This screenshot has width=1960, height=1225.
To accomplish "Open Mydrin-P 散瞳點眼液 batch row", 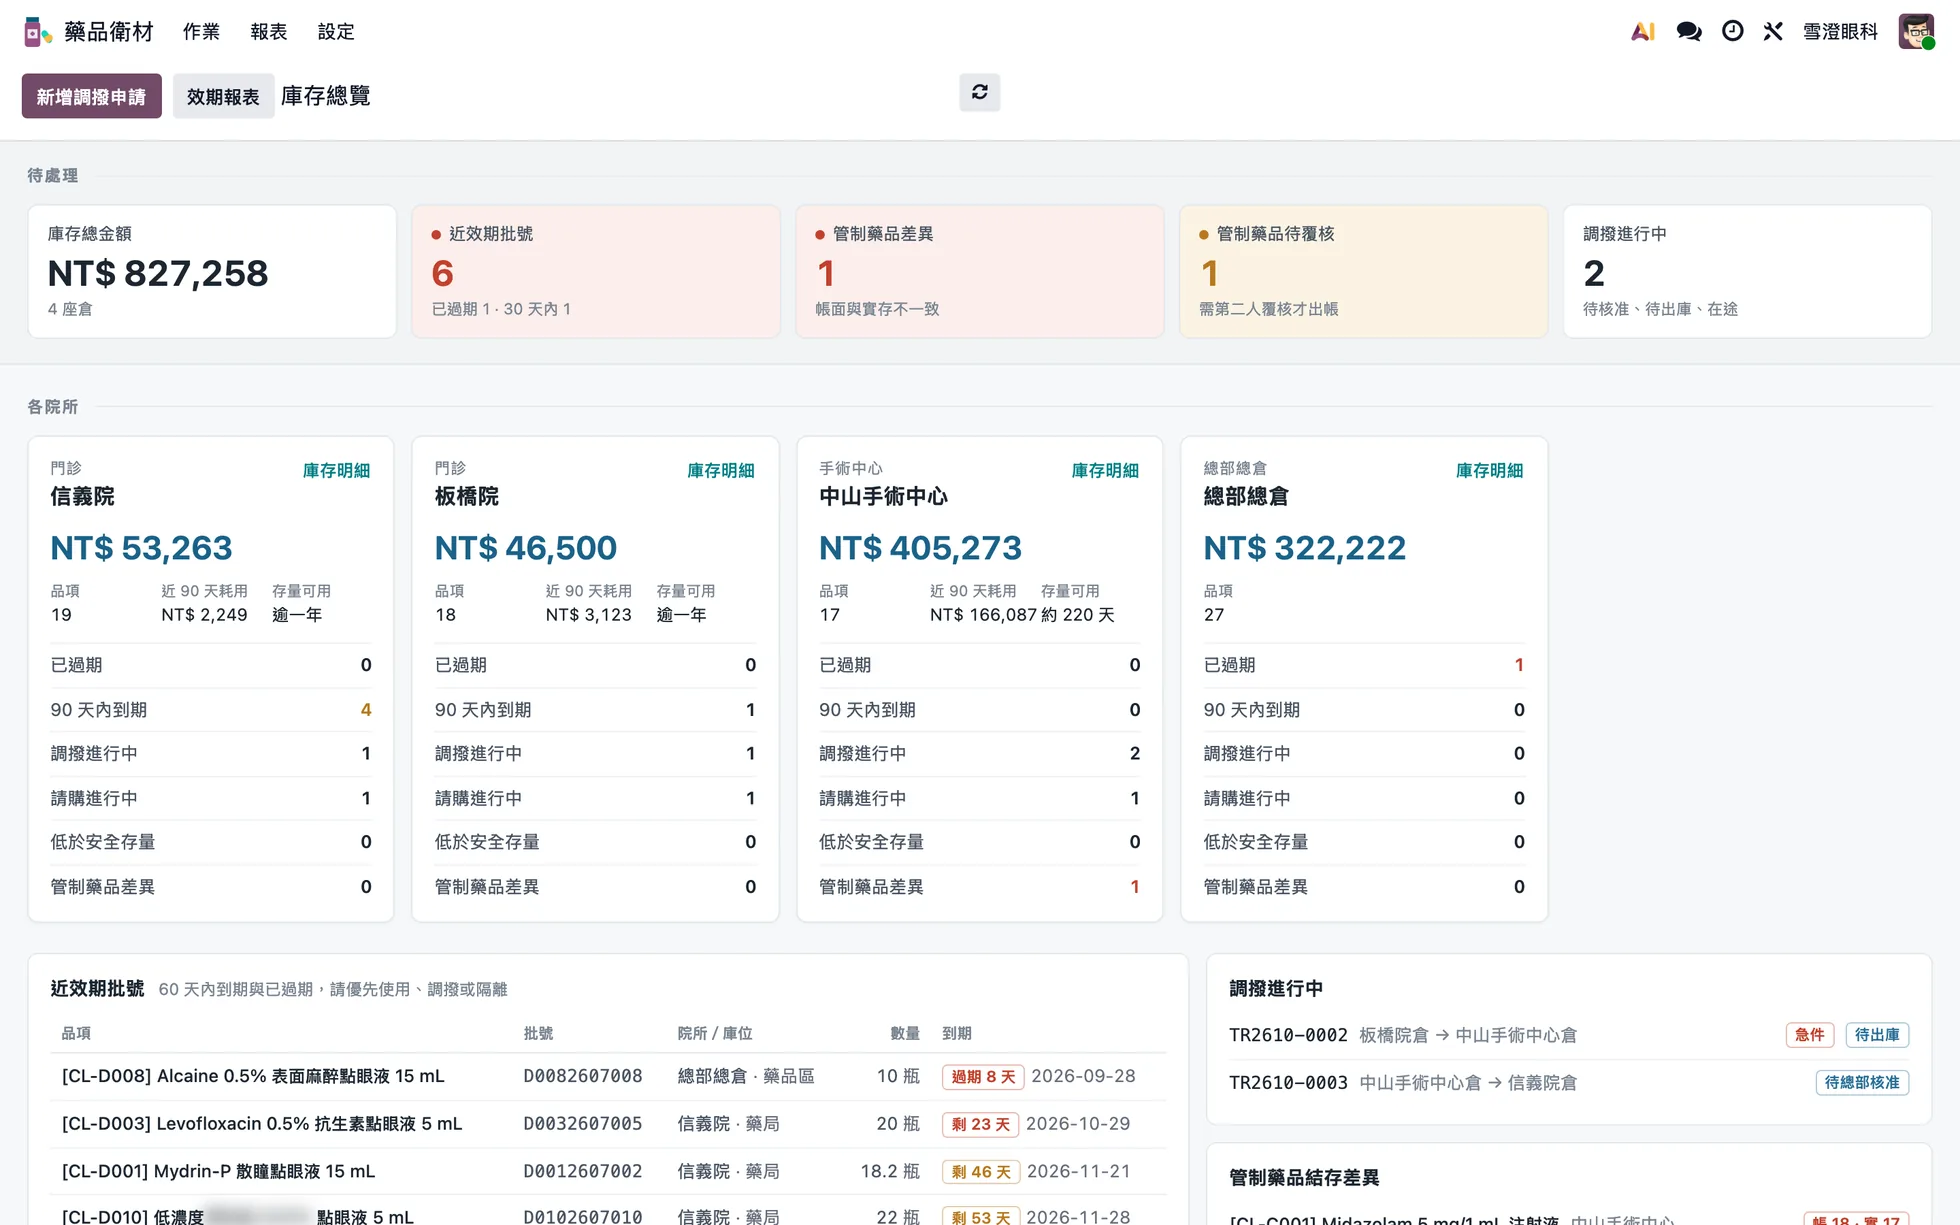I will pos(608,1172).
